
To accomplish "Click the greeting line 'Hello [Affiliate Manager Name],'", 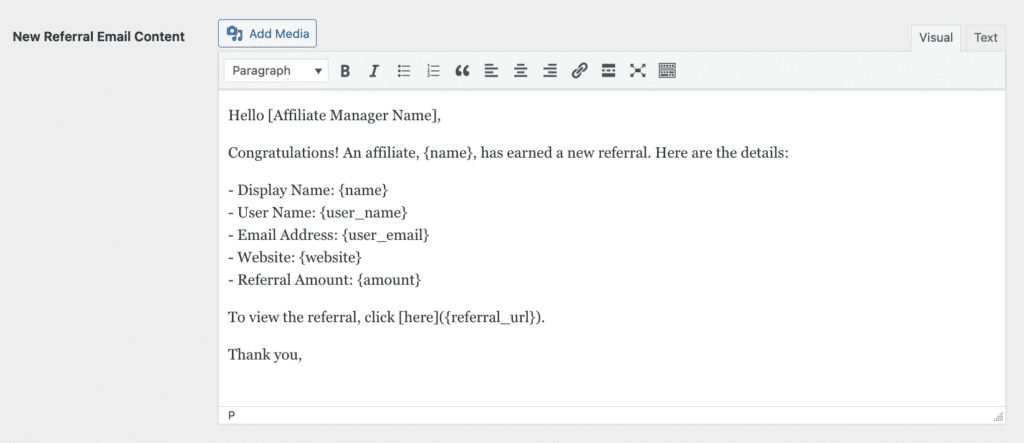I will (x=334, y=116).
